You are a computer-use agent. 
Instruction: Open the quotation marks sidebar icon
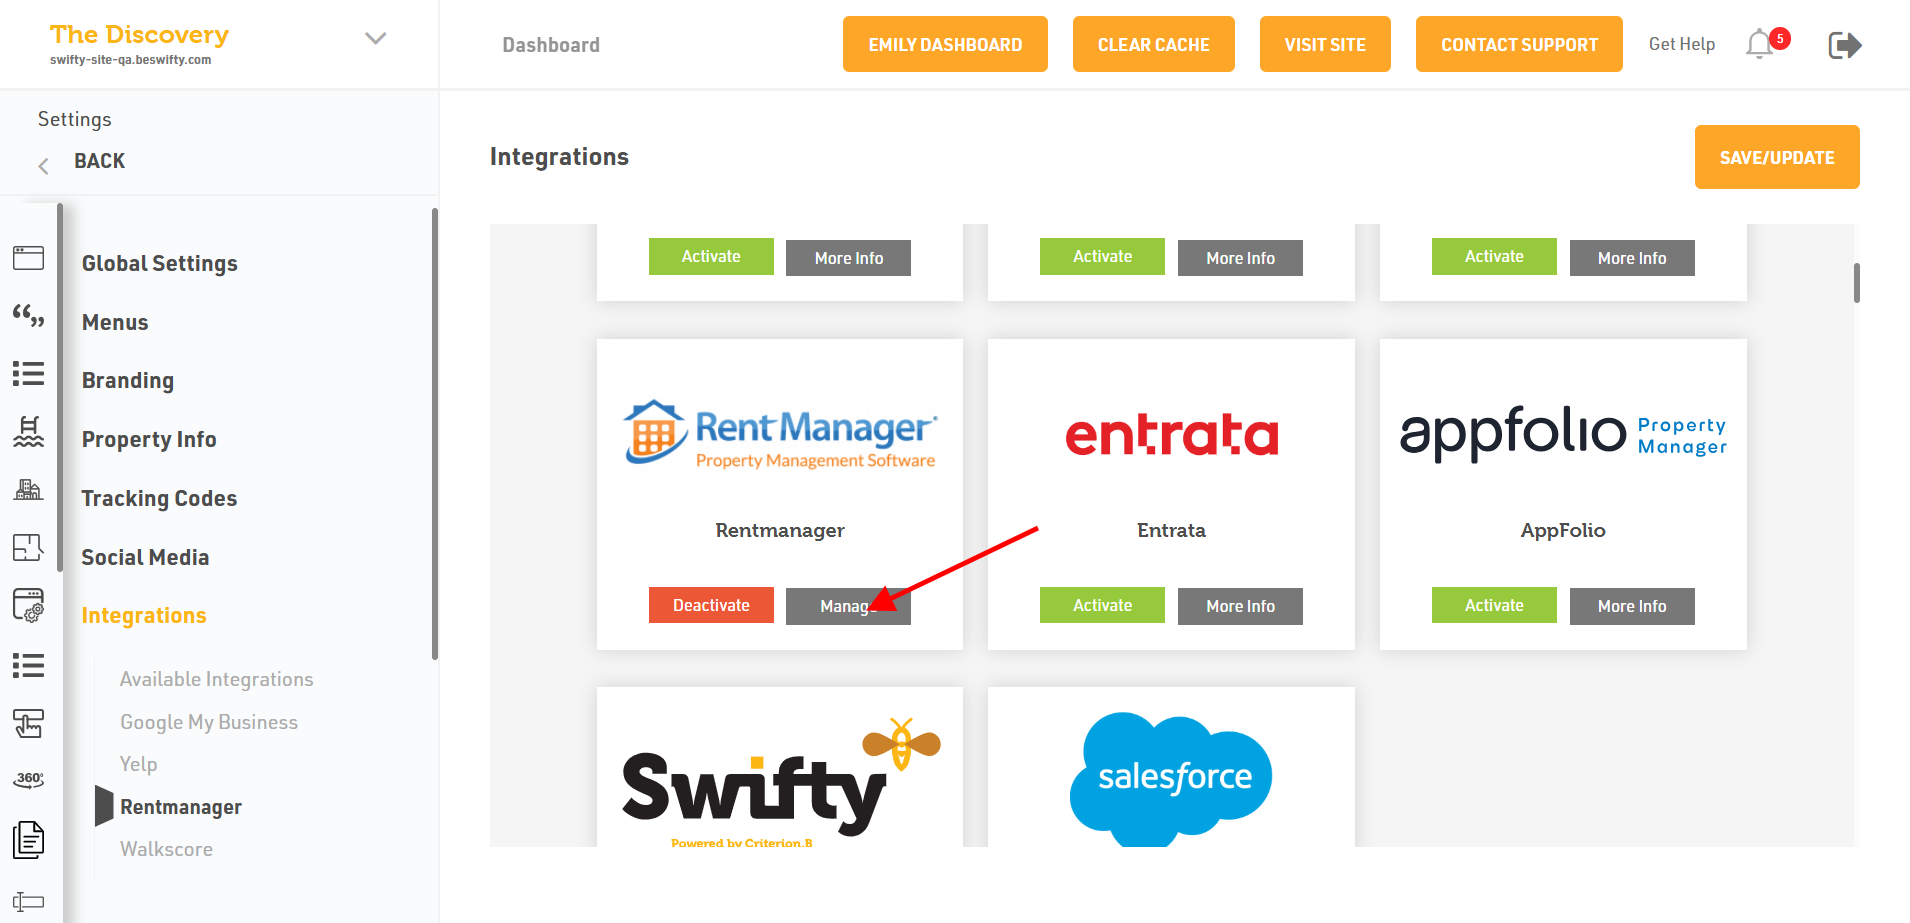28,316
